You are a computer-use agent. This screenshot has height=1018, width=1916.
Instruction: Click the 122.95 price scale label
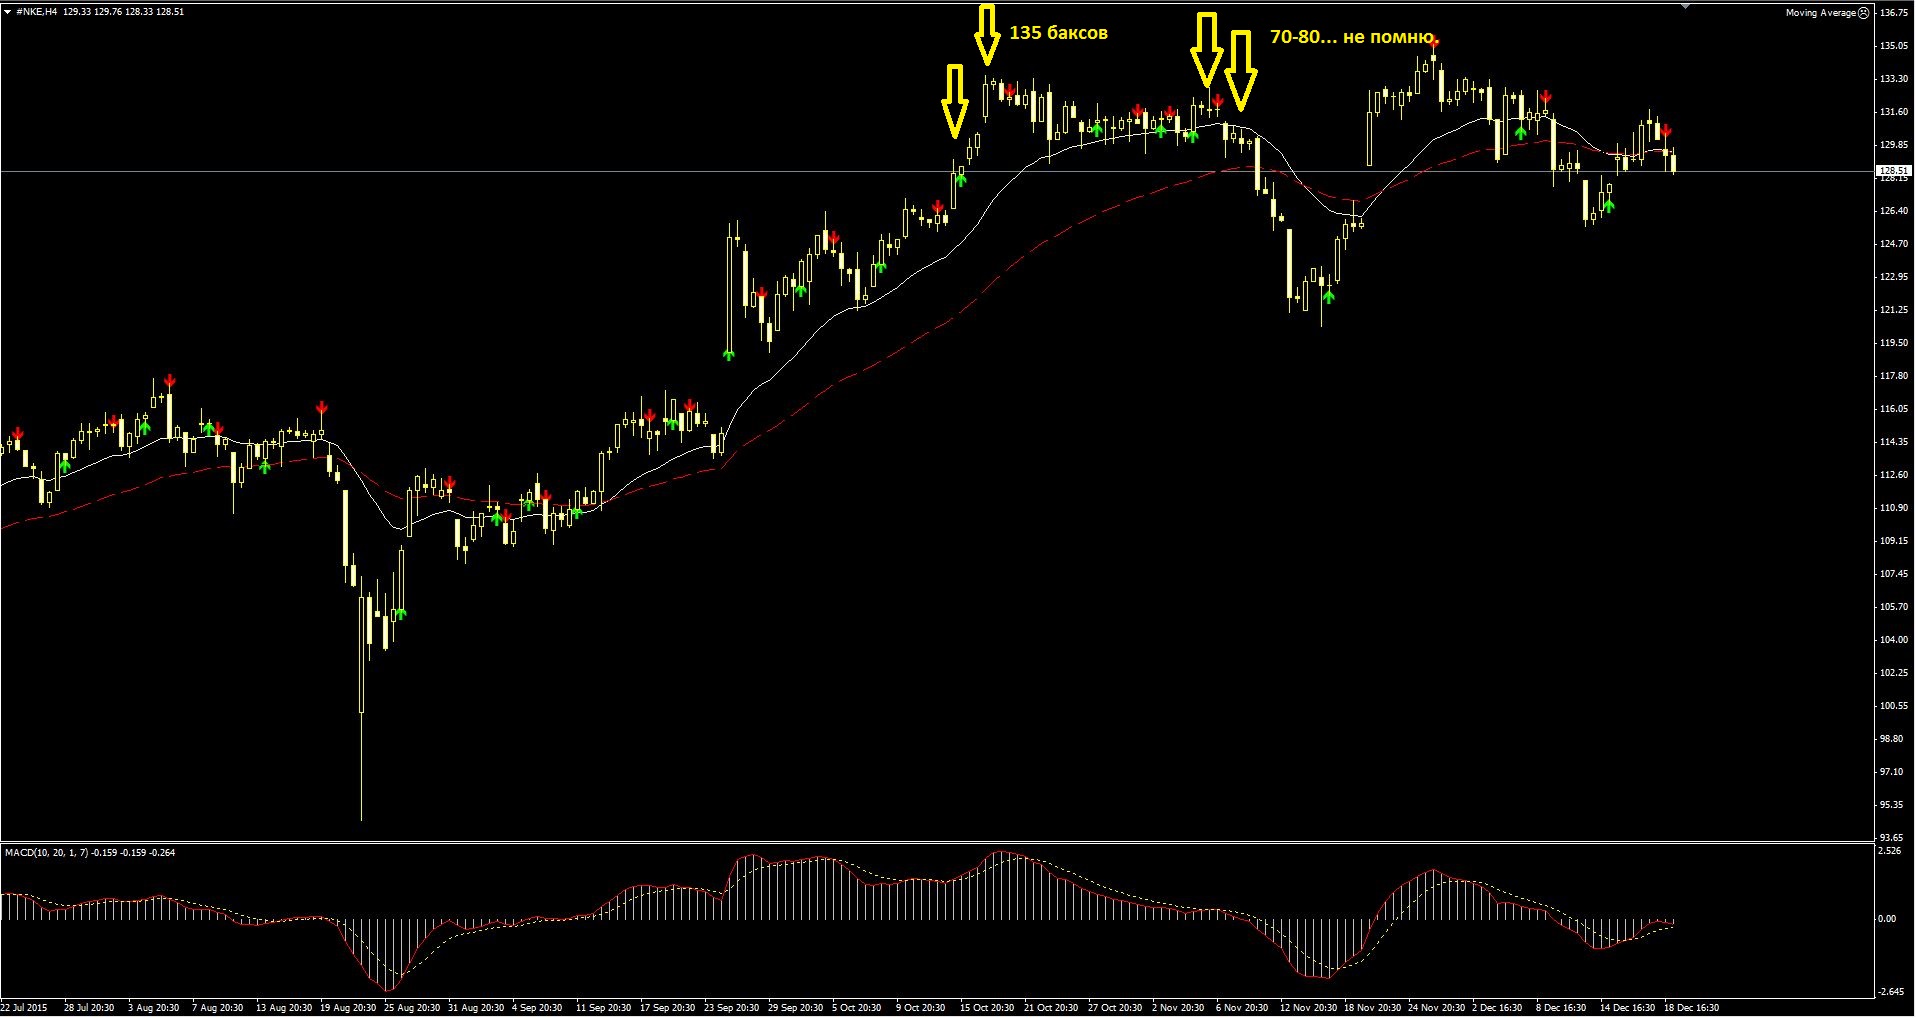pyautogui.click(x=1894, y=277)
